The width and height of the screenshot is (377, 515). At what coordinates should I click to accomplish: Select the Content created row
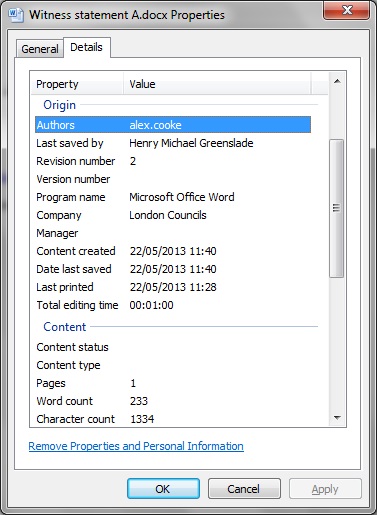pyautogui.click(x=173, y=251)
